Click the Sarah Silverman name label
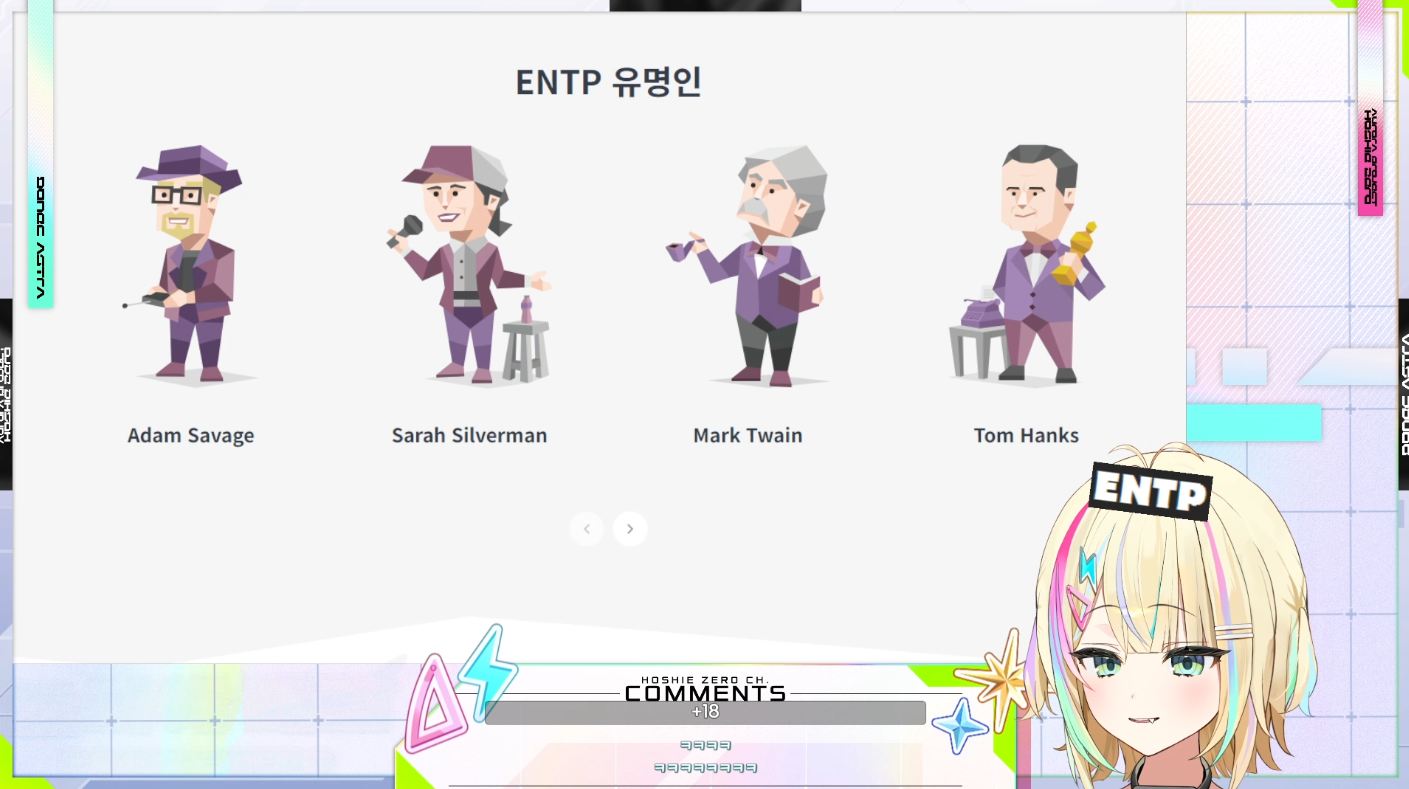 (469, 436)
